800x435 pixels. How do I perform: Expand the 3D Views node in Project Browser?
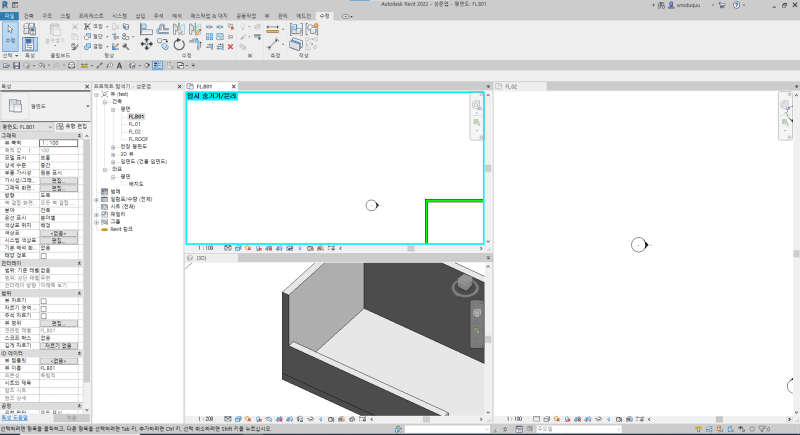pyautogui.click(x=113, y=154)
